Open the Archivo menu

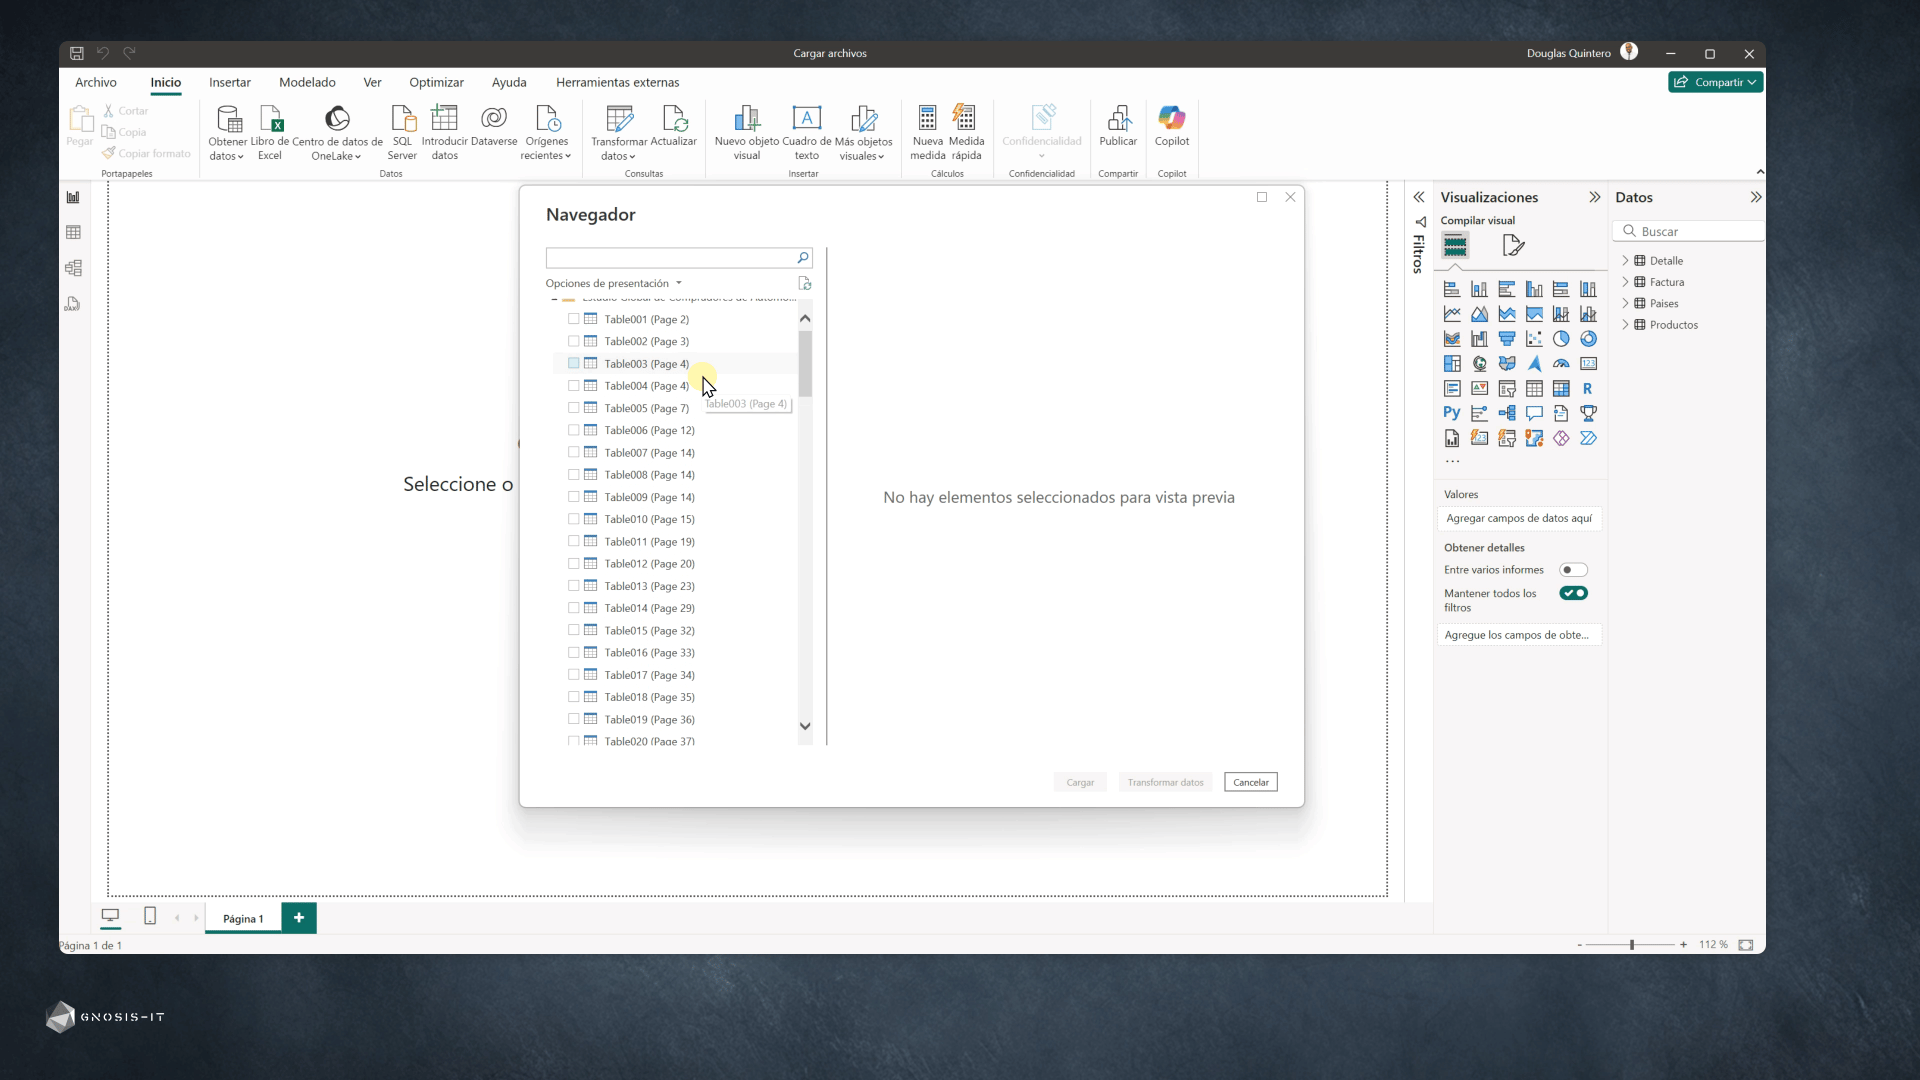point(96,82)
